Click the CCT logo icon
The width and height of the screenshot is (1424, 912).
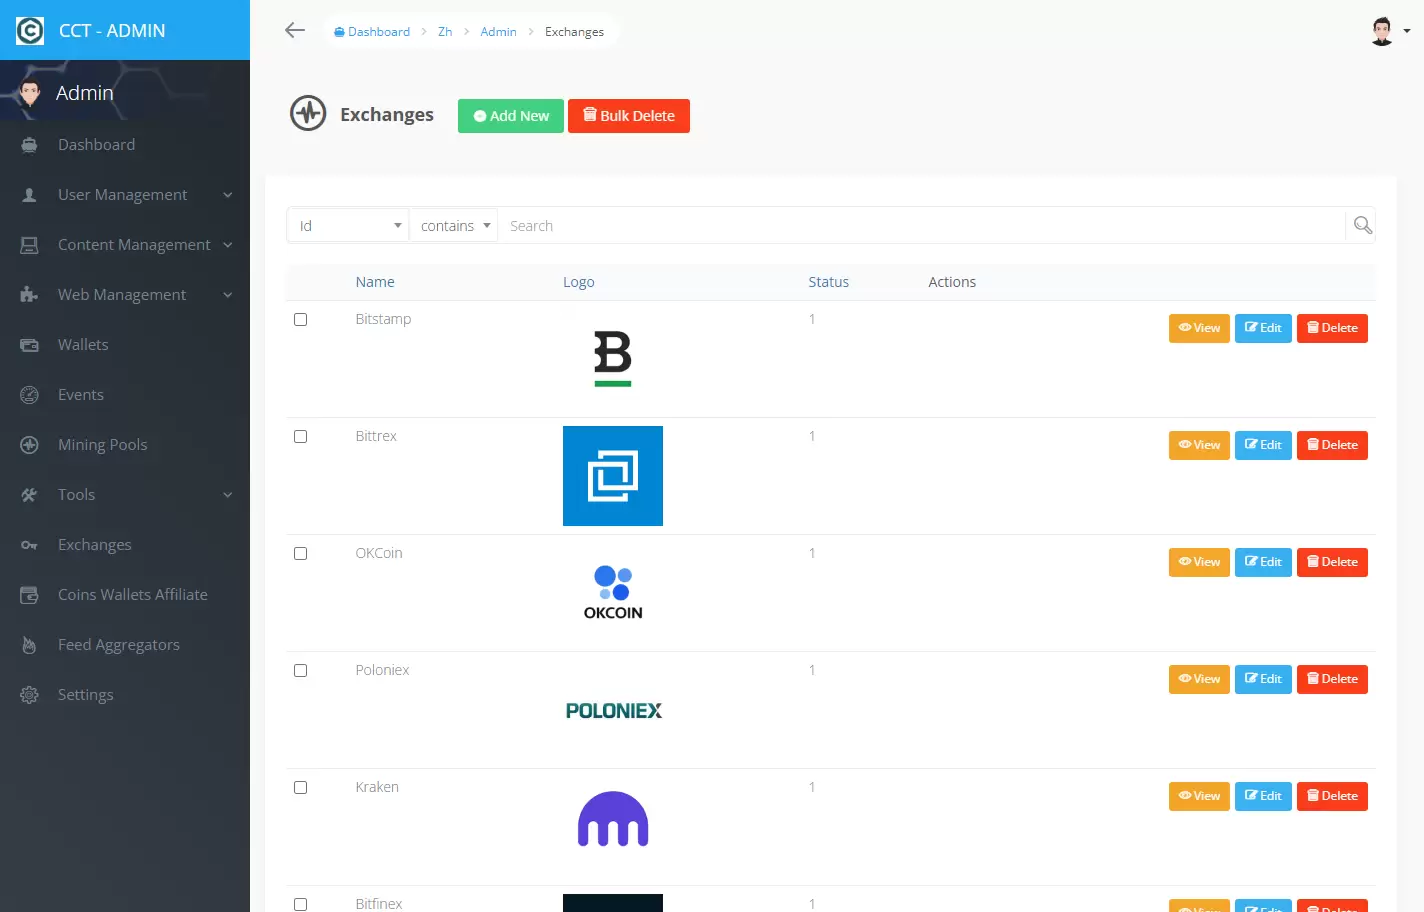tap(30, 31)
